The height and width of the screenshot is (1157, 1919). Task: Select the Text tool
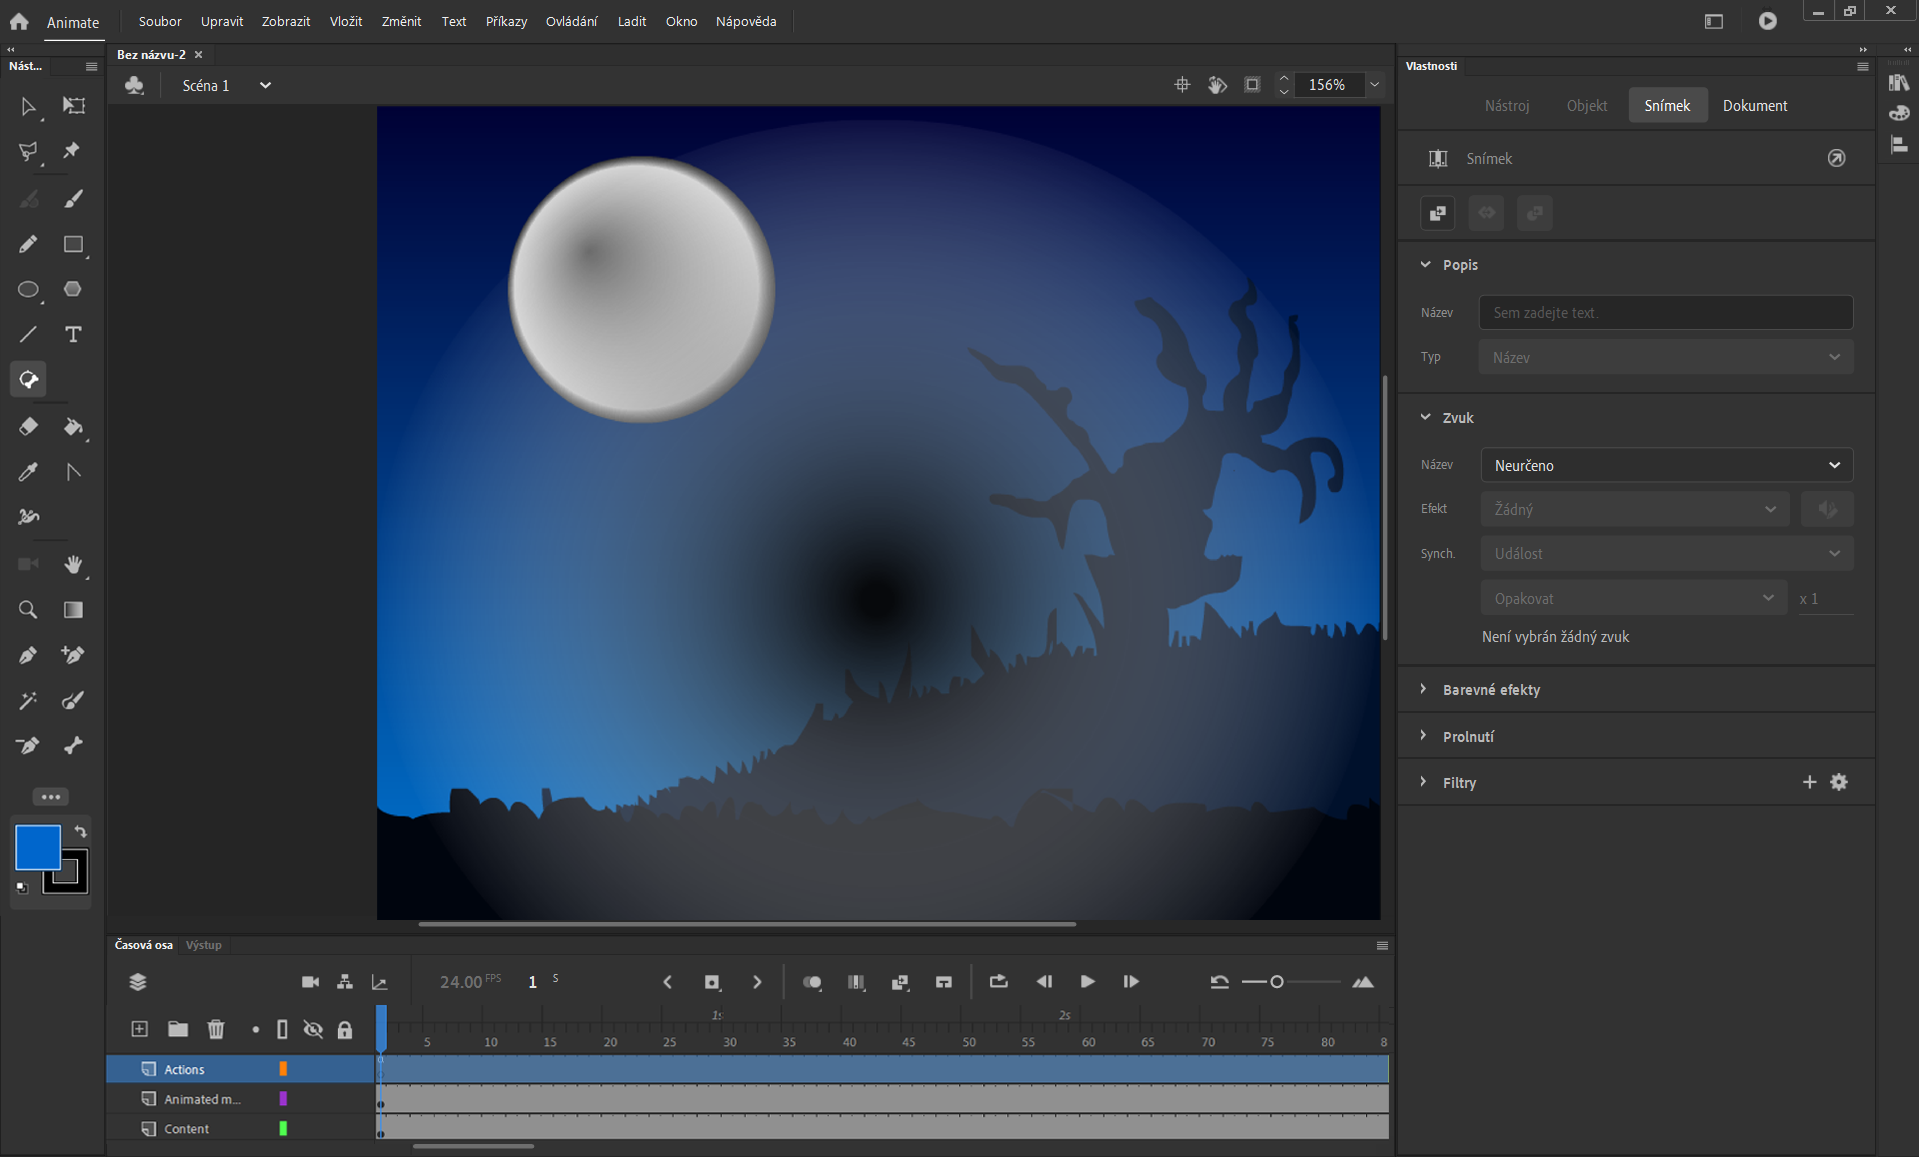73,335
